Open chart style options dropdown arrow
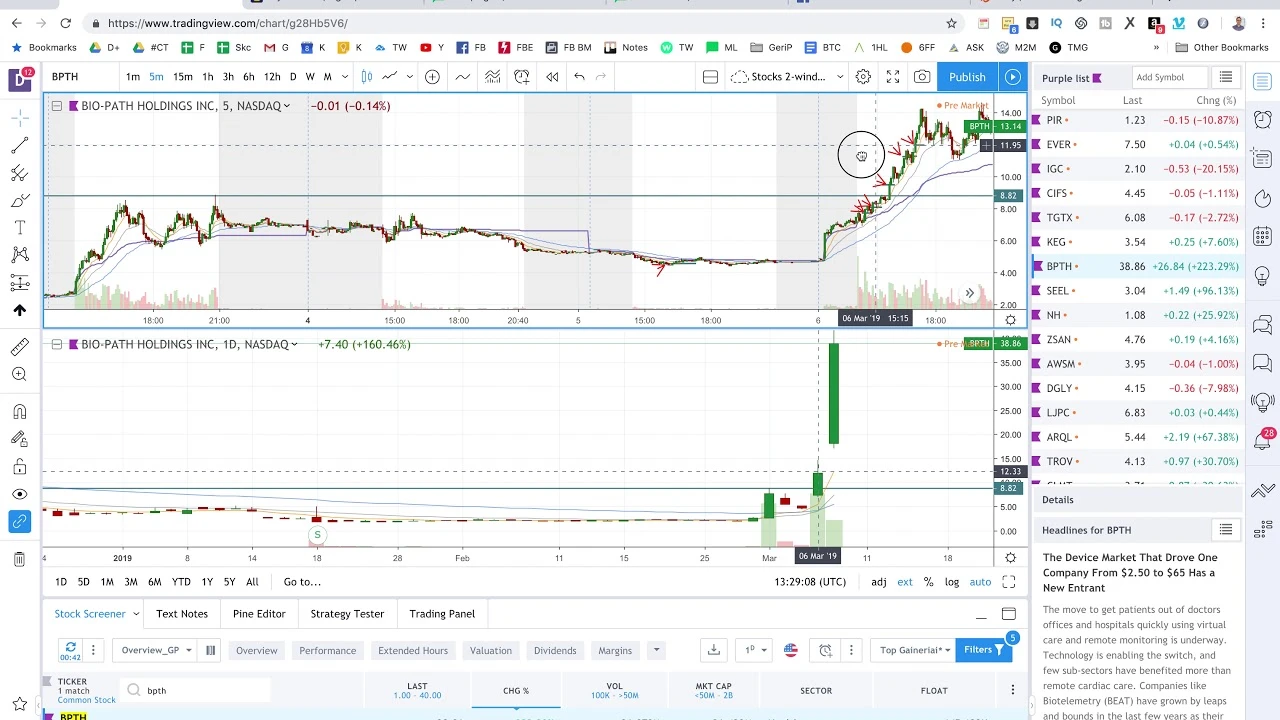The image size is (1280, 720). 412,77
